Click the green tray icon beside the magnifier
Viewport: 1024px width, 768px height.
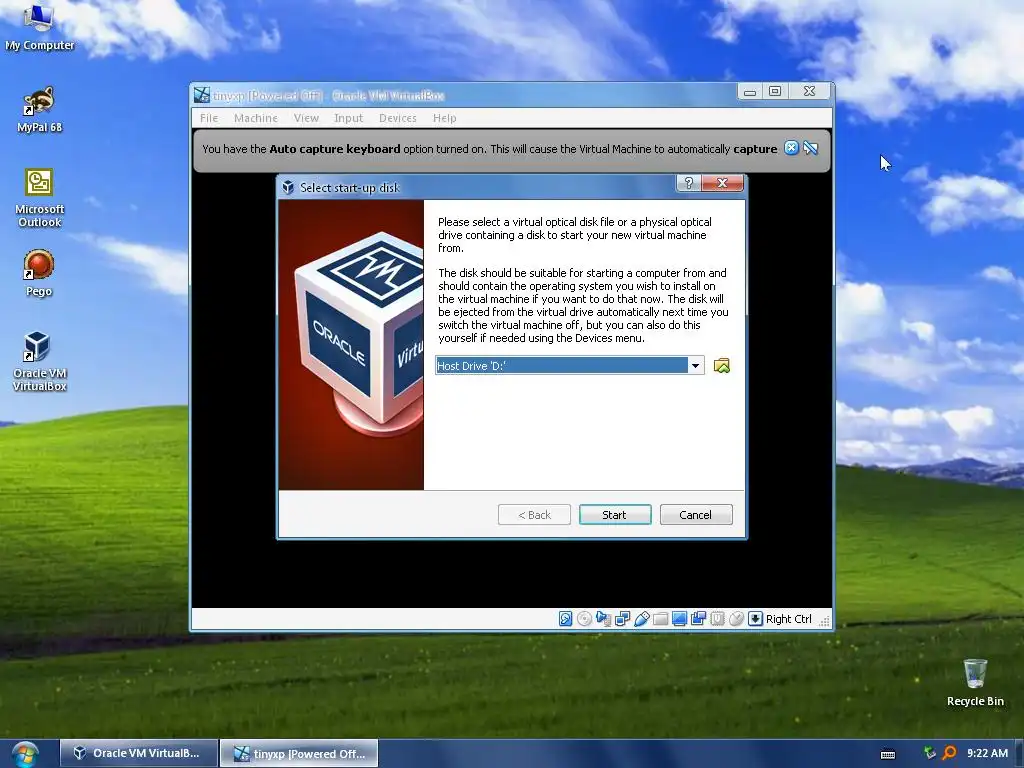tap(930, 753)
